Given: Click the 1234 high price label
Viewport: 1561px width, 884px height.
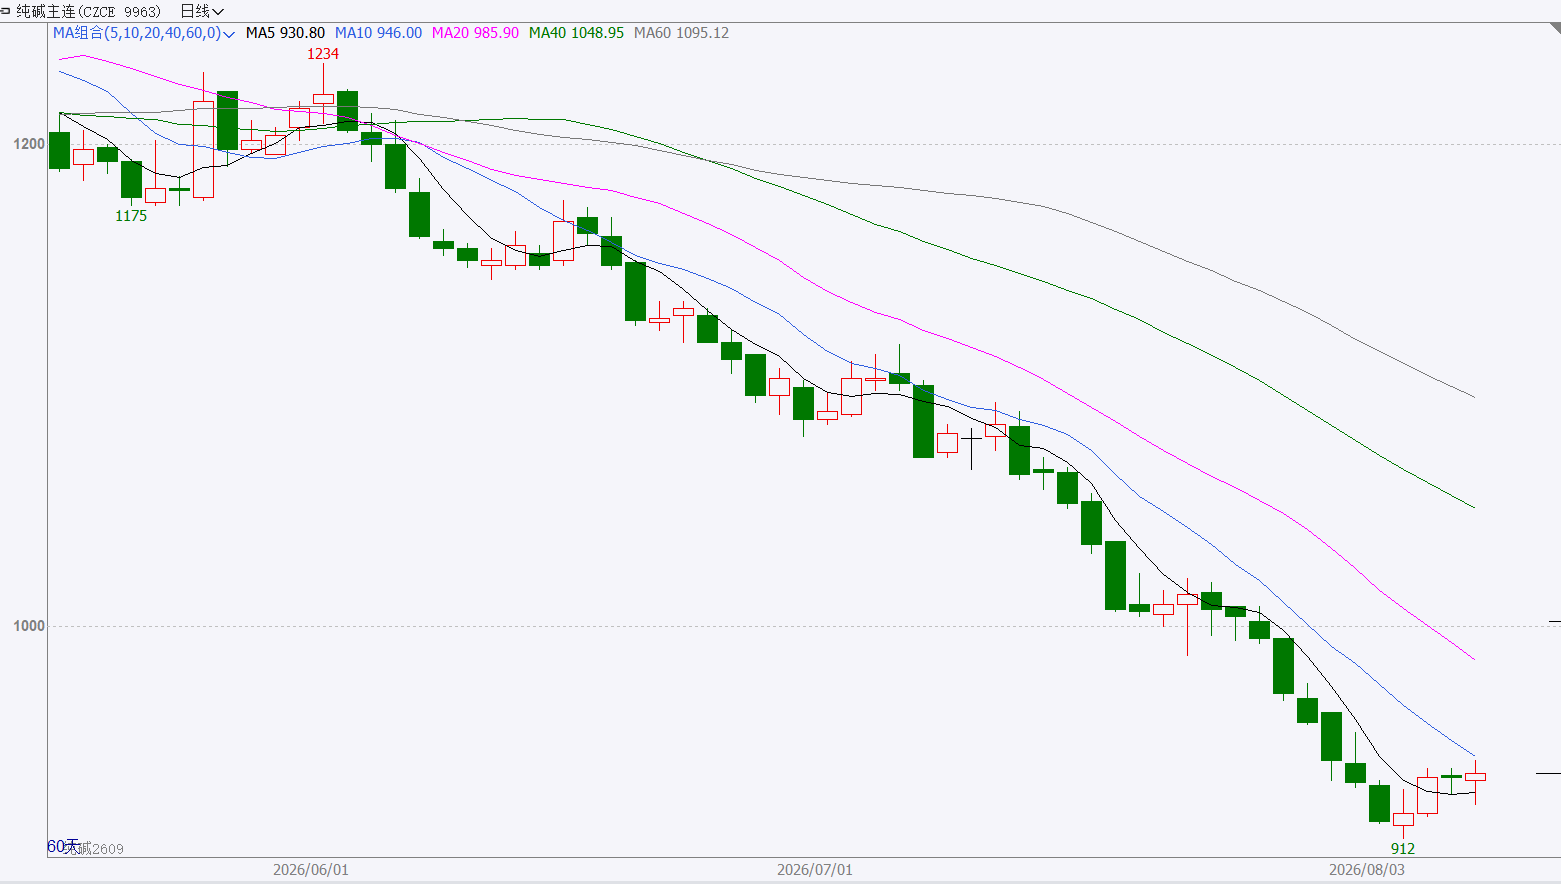Looking at the screenshot, I should click(323, 54).
